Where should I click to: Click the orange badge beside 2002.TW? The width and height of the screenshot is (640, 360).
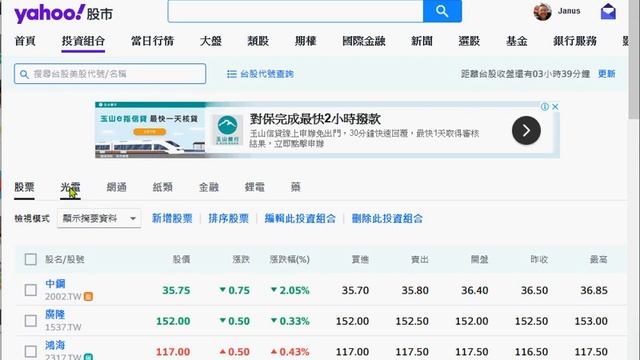point(88,297)
